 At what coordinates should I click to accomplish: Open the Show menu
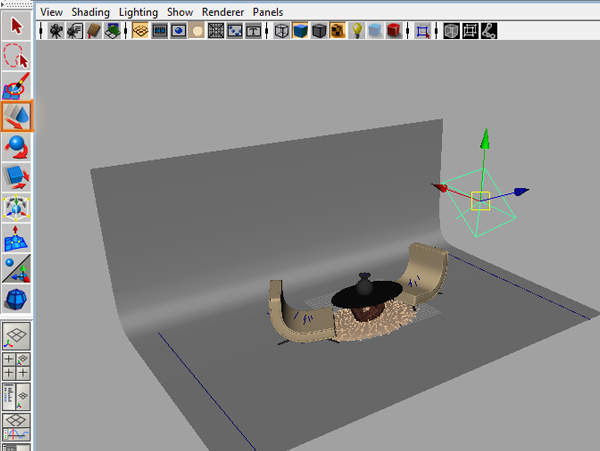coord(180,12)
